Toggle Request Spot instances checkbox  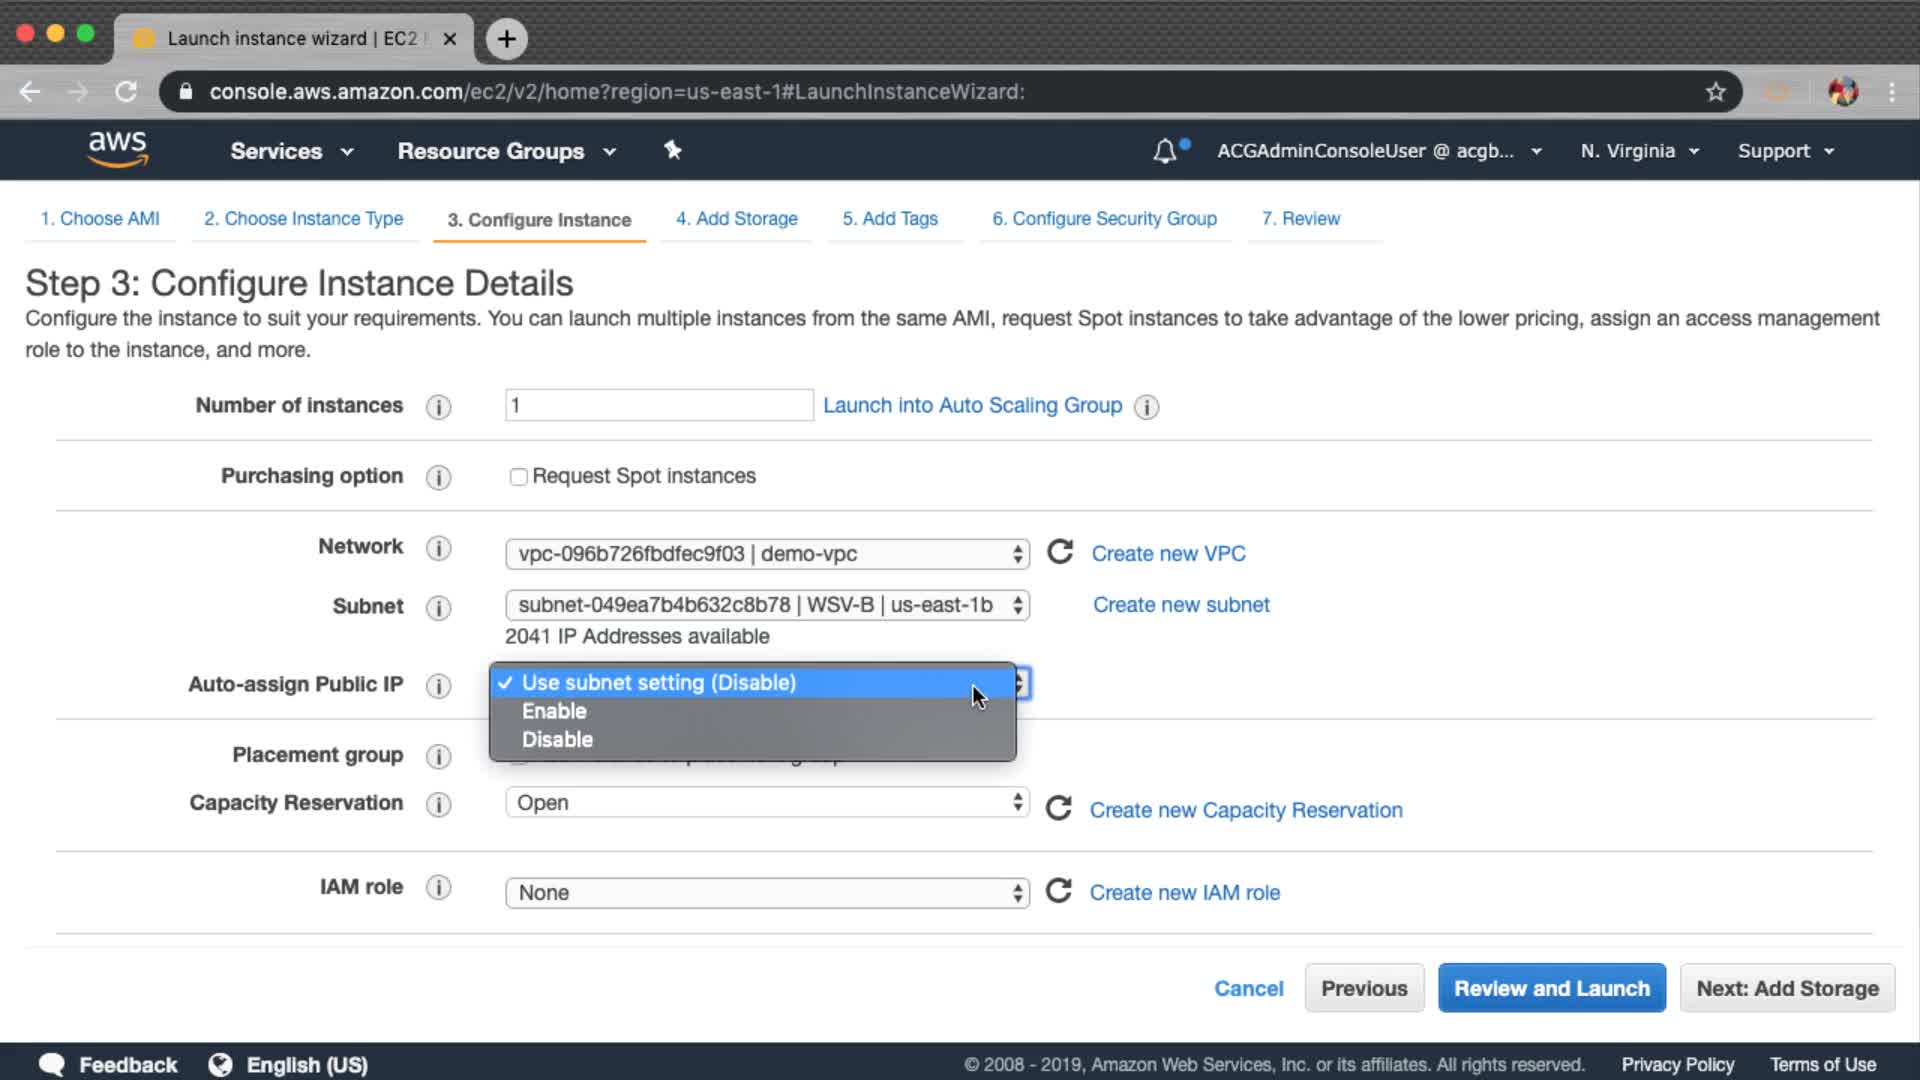(x=518, y=477)
